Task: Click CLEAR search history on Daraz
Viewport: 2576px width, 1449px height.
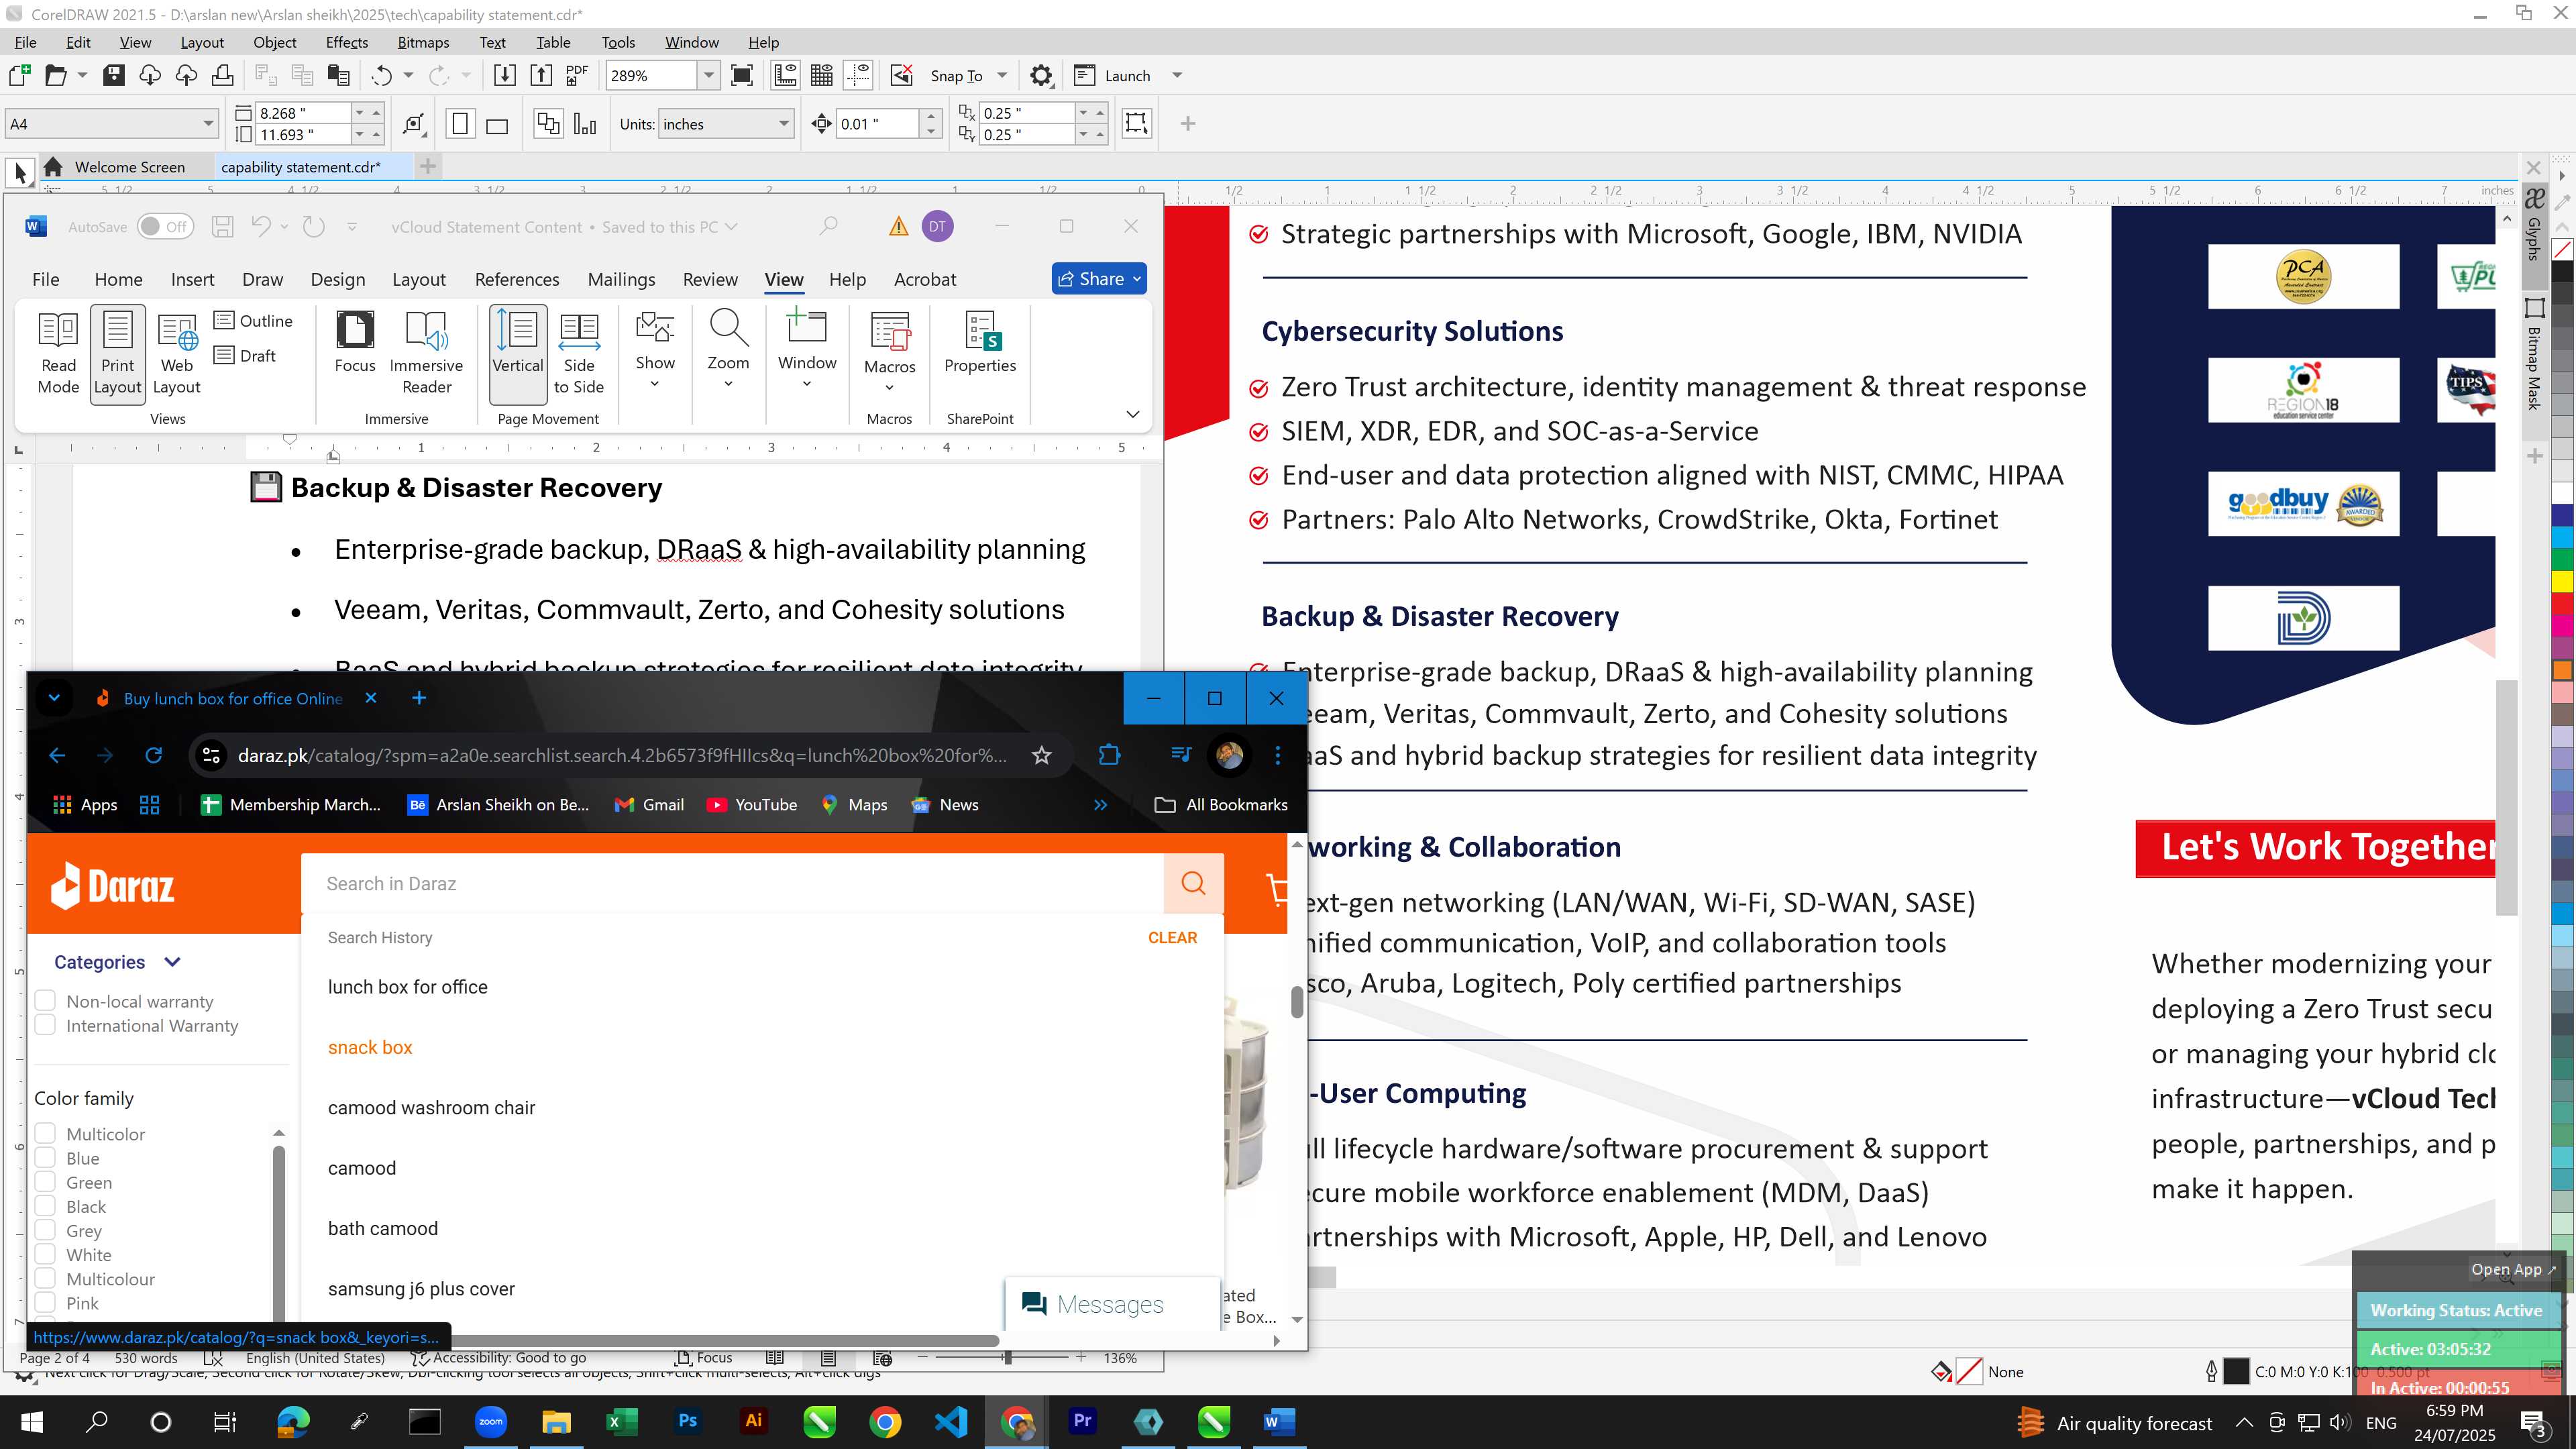Action: pos(1172,937)
